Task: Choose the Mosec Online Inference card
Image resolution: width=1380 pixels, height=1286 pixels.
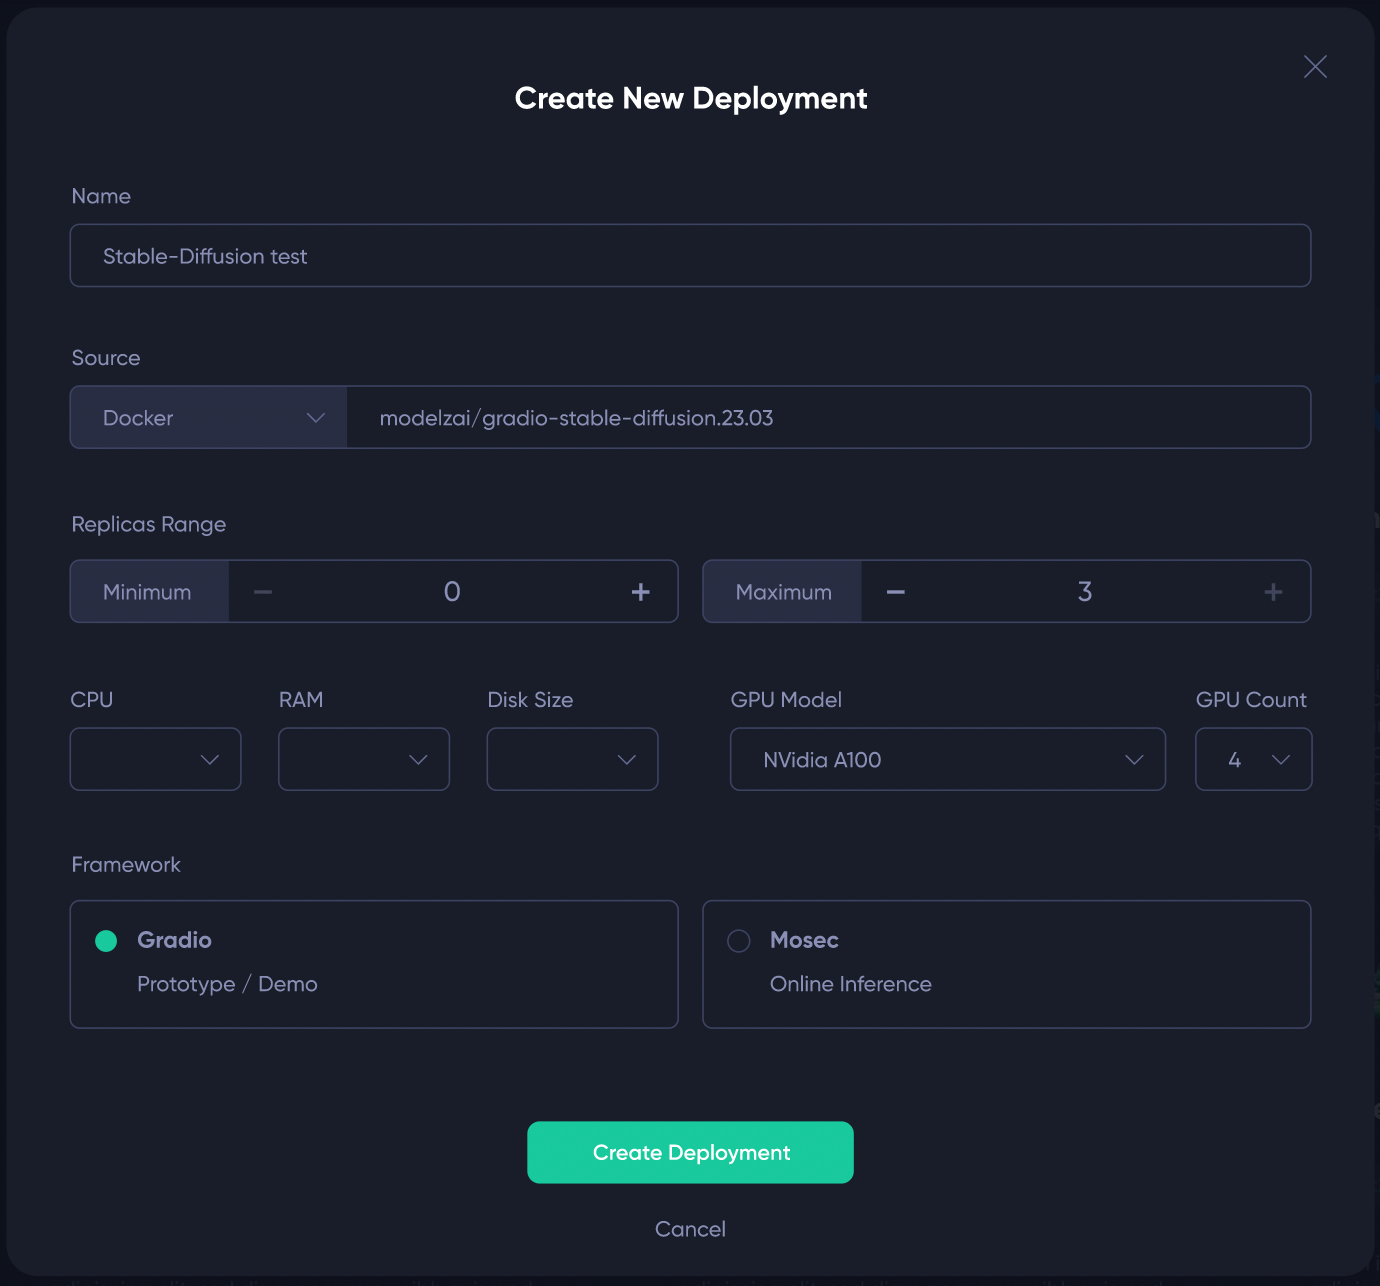Action: tap(1007, 964)
